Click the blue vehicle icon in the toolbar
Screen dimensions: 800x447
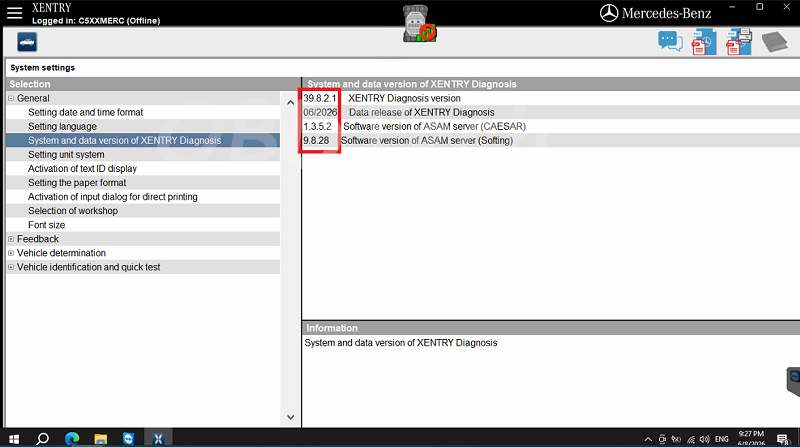[x=27, y=42]
